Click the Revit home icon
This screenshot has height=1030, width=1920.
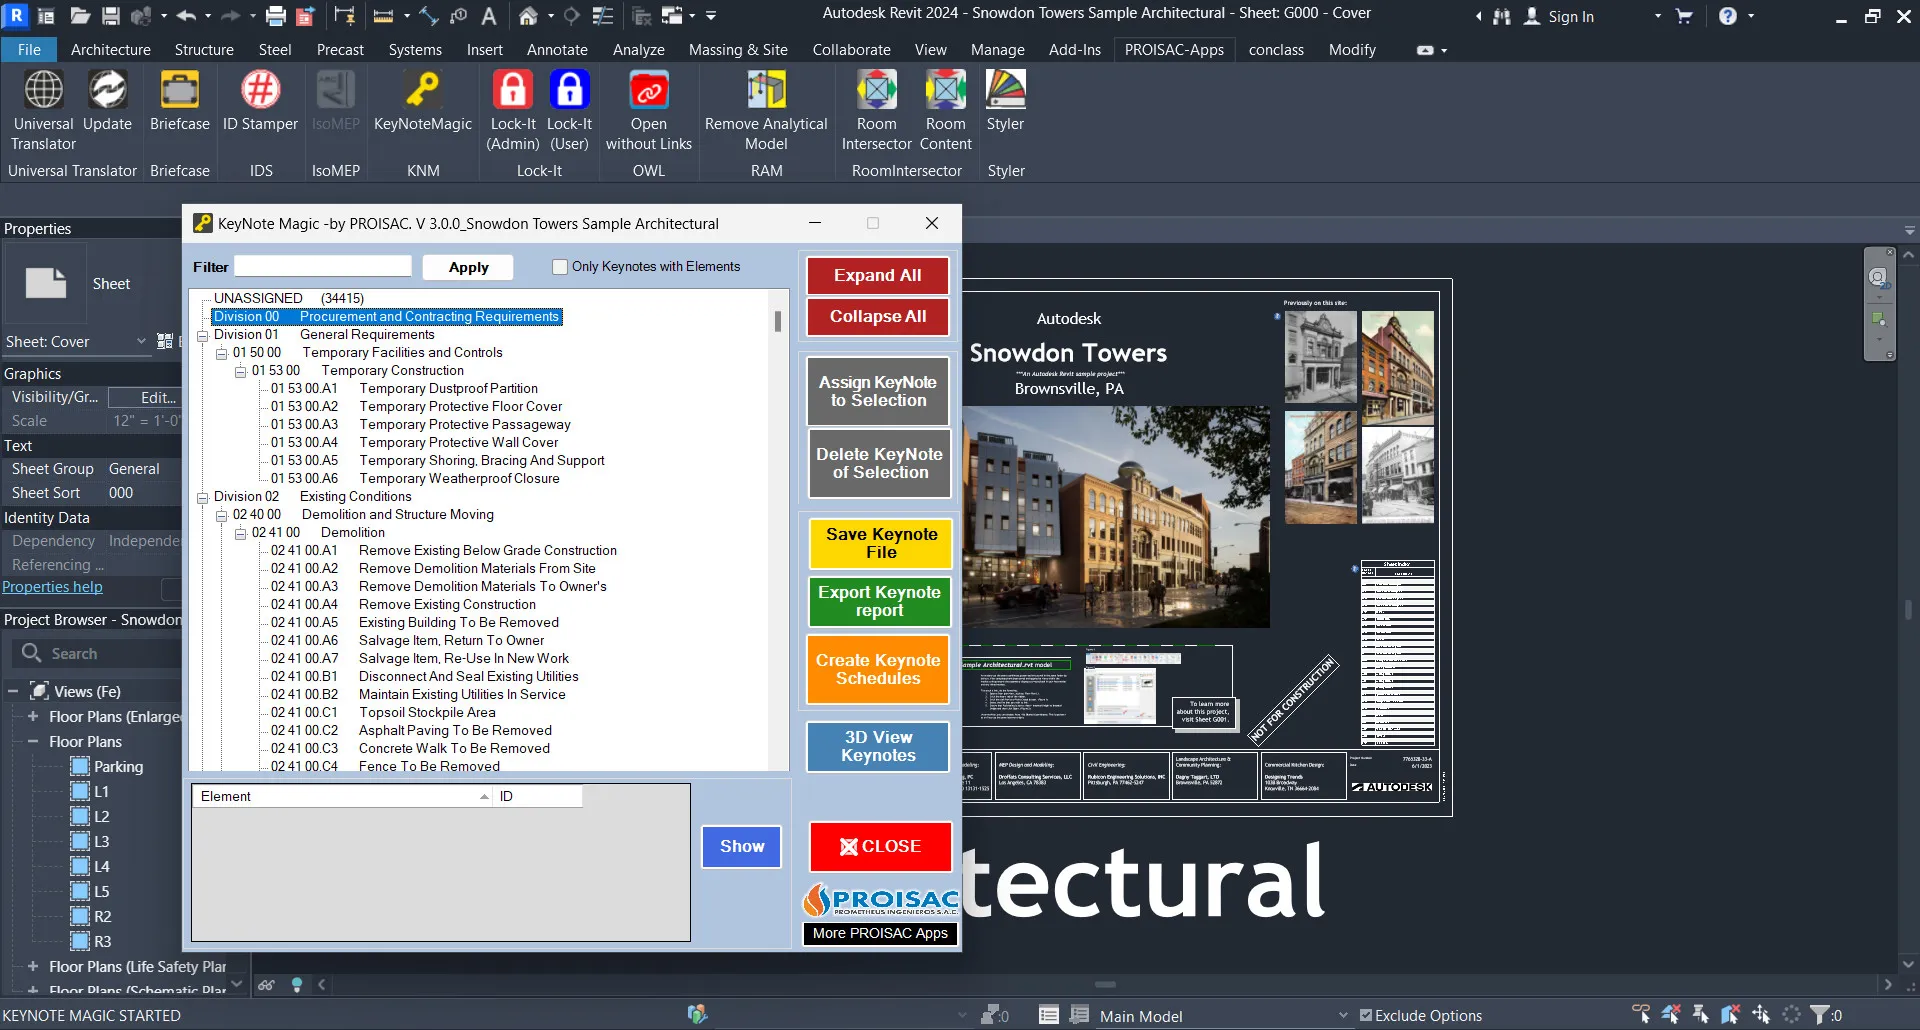pos(528,16)
